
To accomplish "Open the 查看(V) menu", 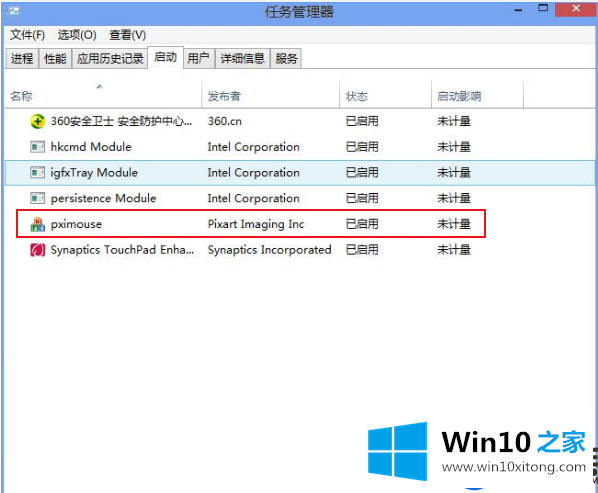I will click(128, 35).
